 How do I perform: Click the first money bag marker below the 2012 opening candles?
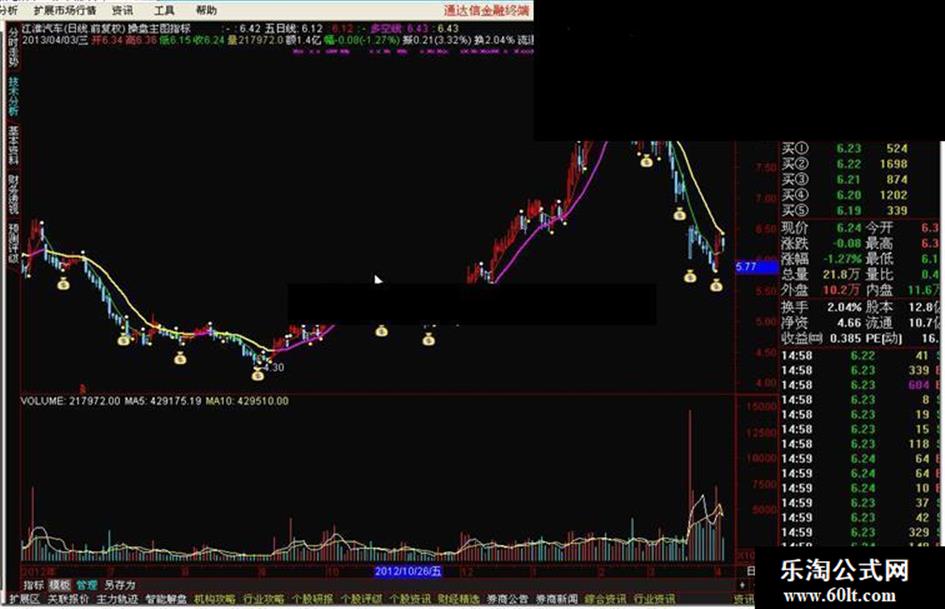tap(63, 283)
